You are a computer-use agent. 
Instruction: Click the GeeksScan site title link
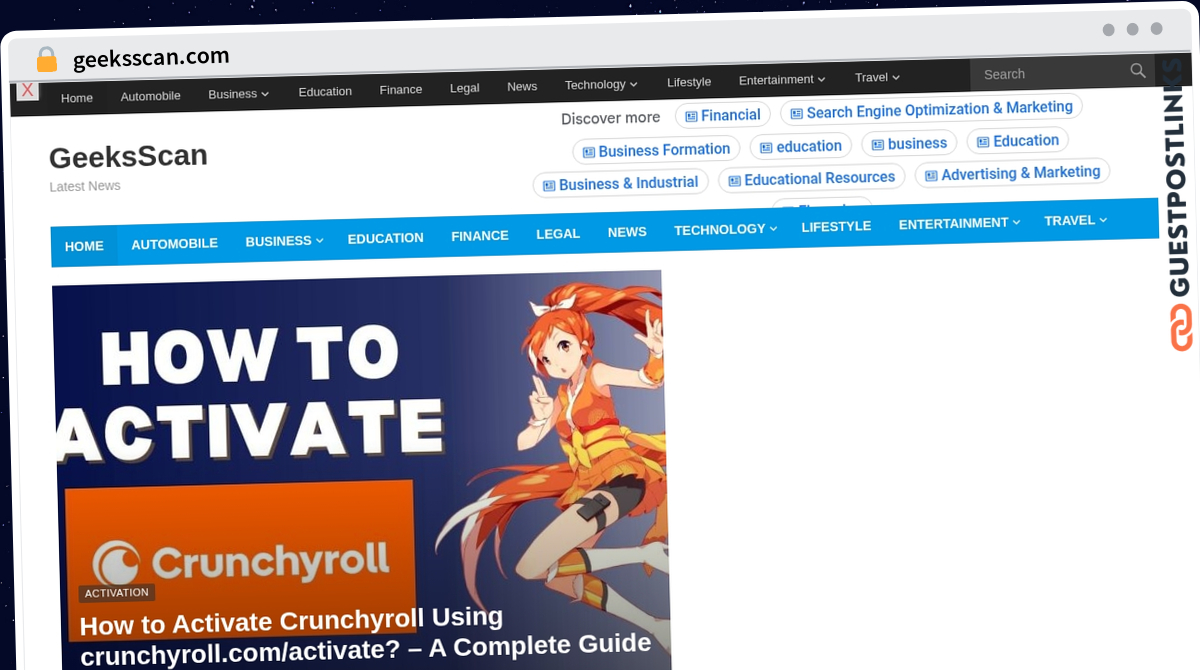[x=128, y=156]
